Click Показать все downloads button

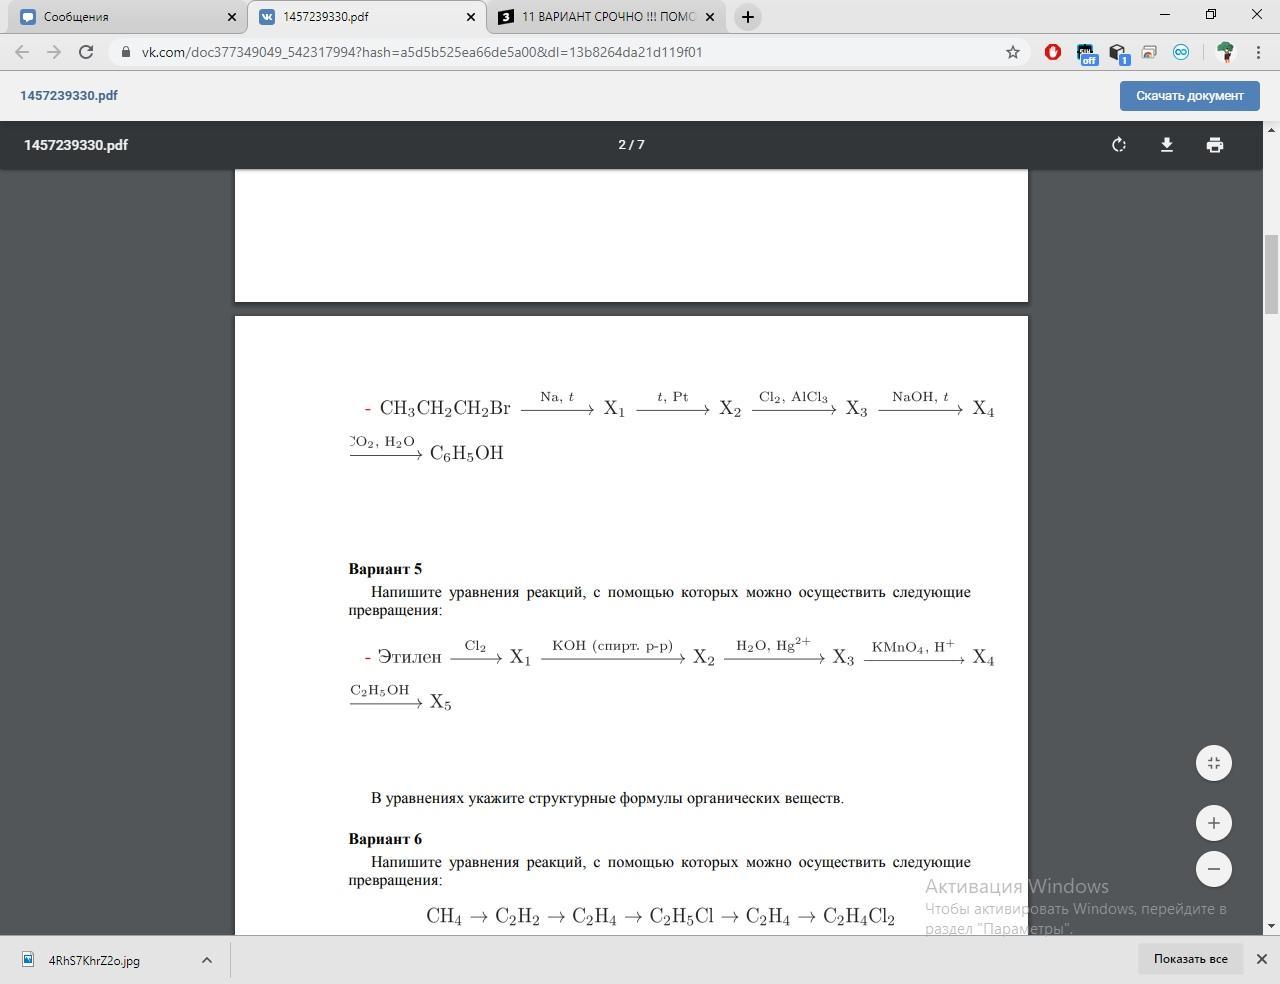point(1190,959)
